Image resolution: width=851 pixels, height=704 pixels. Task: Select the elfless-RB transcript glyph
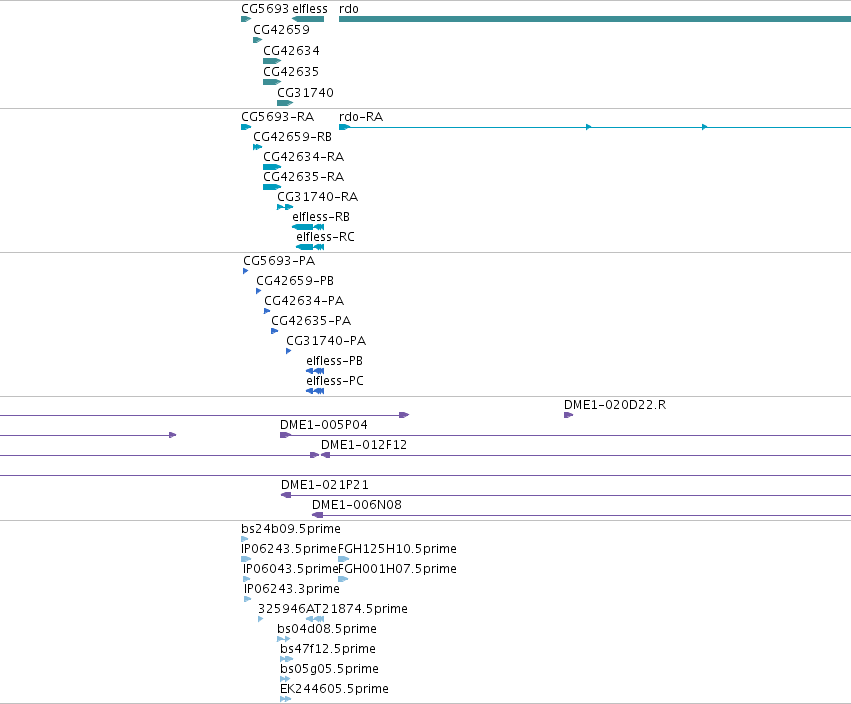point(308,227)
